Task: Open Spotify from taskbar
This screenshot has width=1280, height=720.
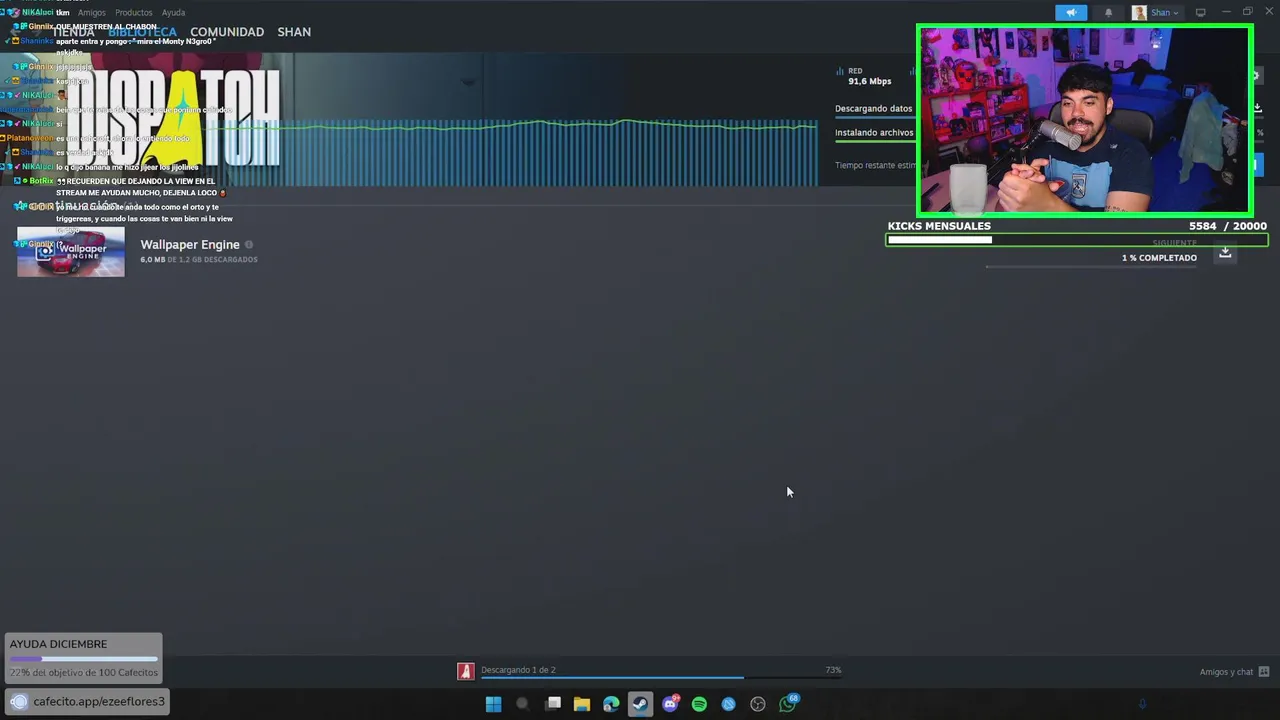Action: 699,704
